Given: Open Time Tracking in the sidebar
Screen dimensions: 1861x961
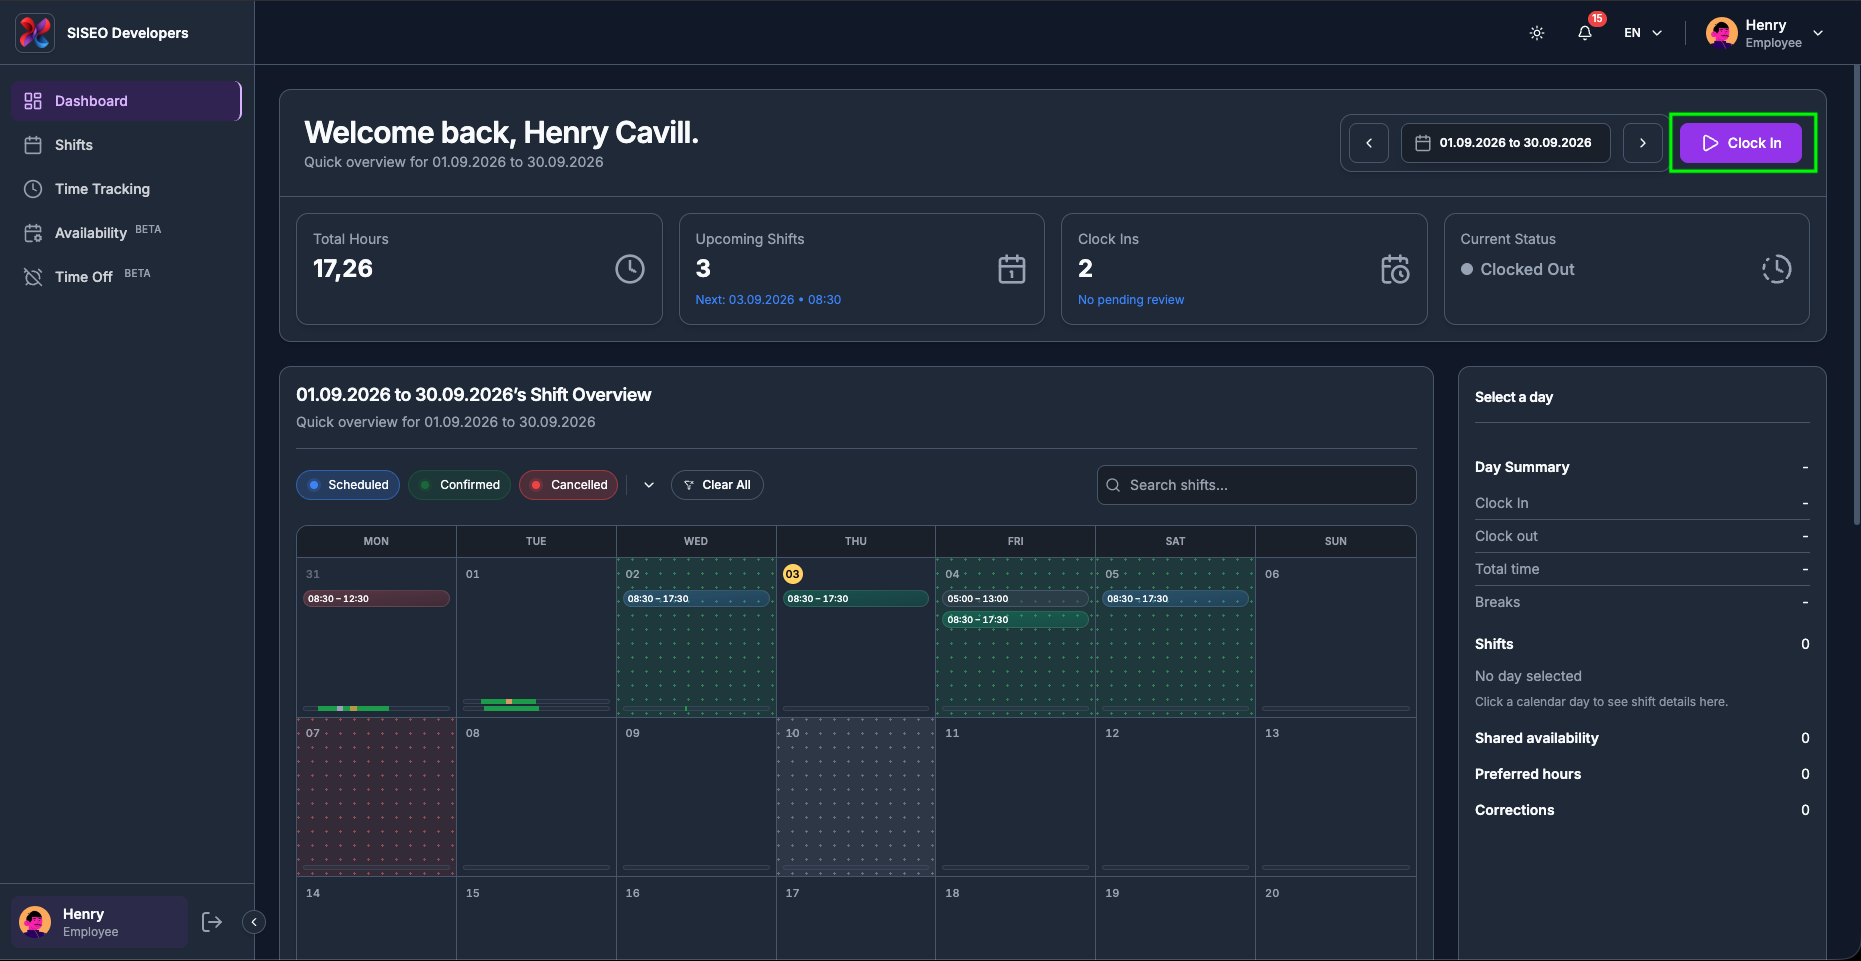Looking at the screenshot, I should pyautogui.click(x=126, y=189).
